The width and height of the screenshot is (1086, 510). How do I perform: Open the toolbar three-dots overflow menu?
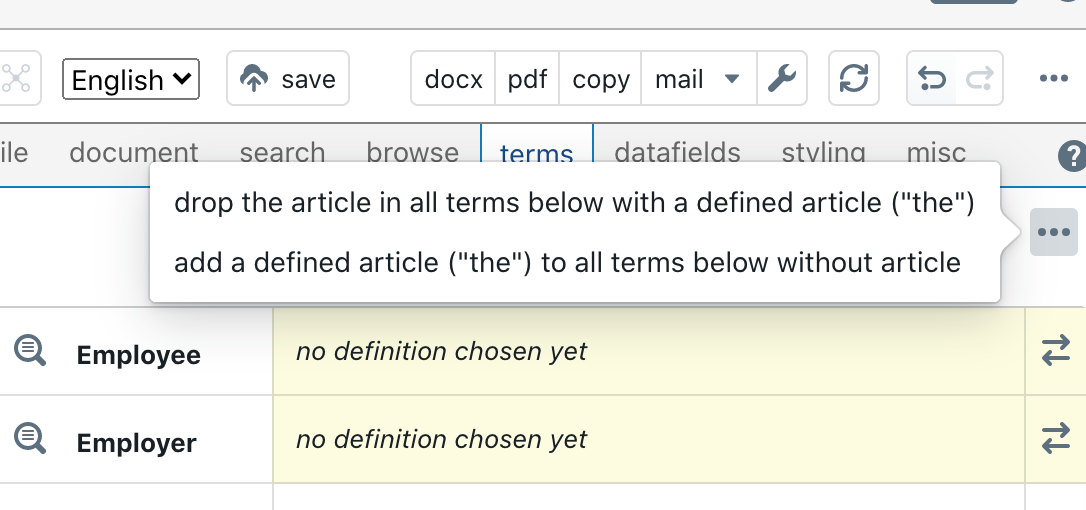pos(1053,78)
